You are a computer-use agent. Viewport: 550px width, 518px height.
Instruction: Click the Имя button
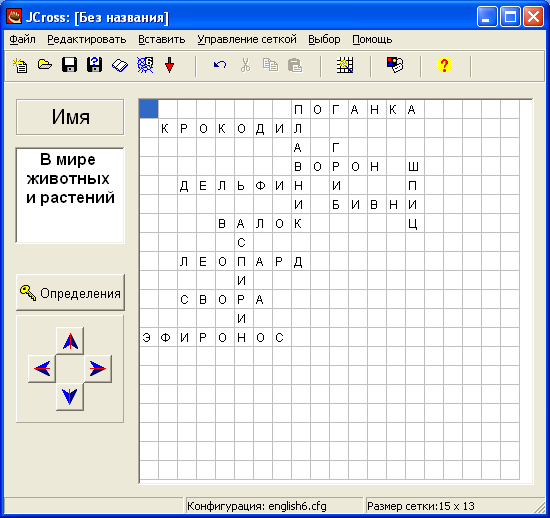[x=70, y=117]
